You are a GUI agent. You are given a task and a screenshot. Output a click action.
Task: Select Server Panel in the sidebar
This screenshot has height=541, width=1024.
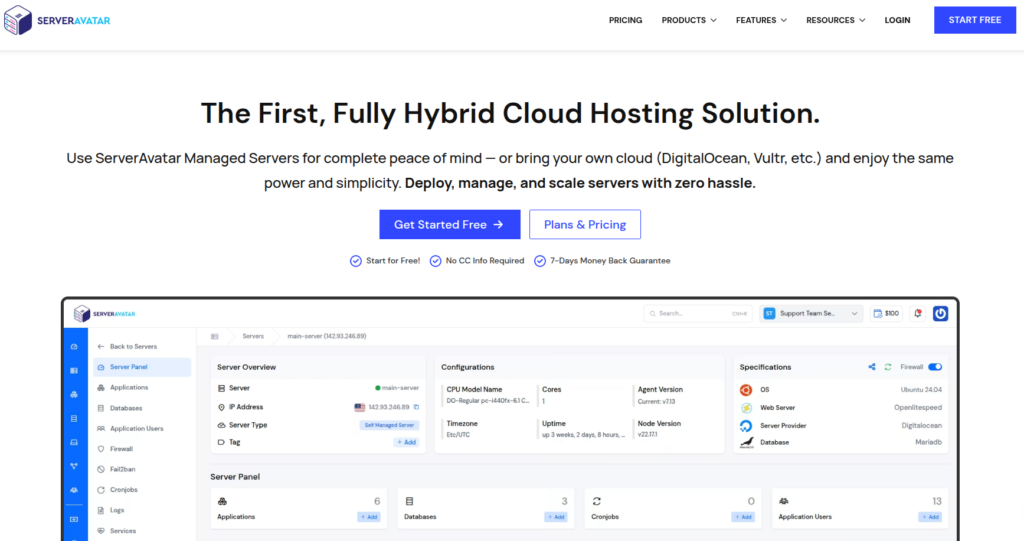(142, 367)
